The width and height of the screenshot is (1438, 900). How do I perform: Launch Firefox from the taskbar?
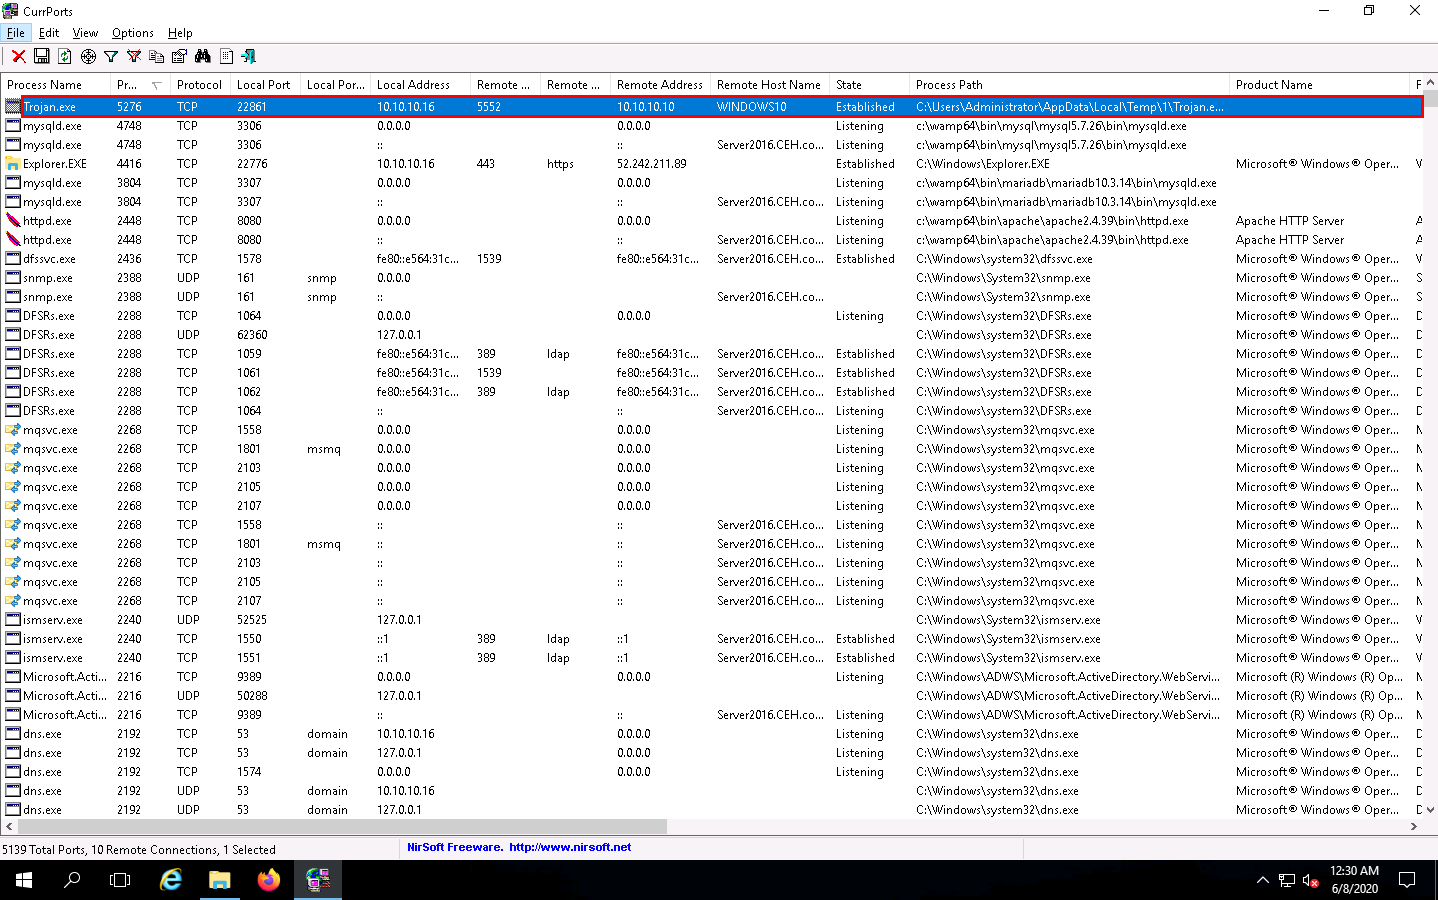[268, 880]
